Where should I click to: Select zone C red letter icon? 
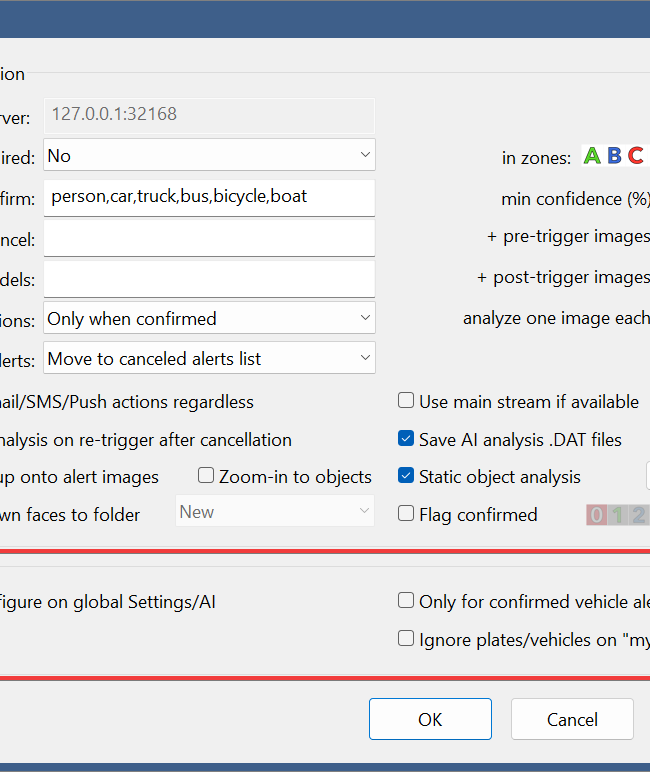point(636,156)
